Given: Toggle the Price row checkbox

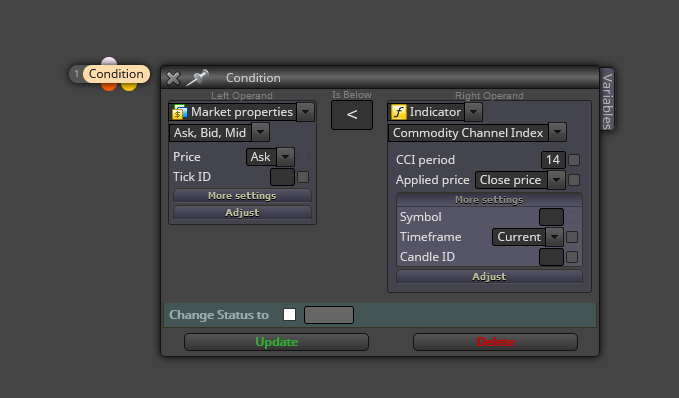Looking at the screenshot, I should (x=303, y=157).
